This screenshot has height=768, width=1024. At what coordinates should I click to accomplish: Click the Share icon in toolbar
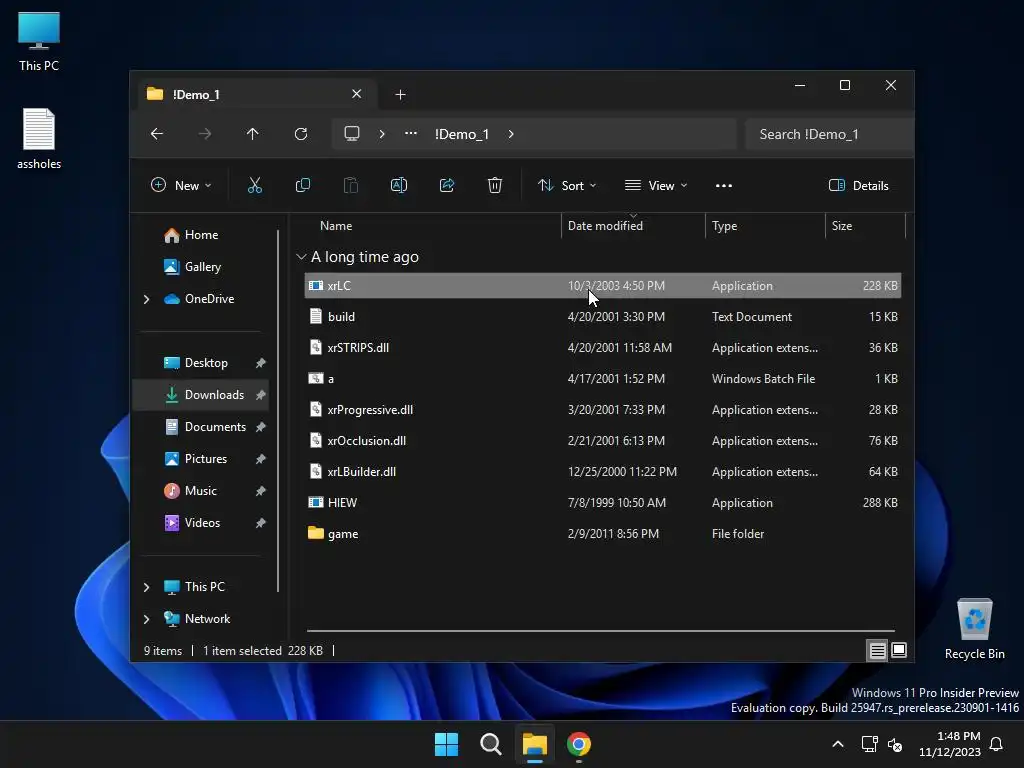[x=447, y=185]
